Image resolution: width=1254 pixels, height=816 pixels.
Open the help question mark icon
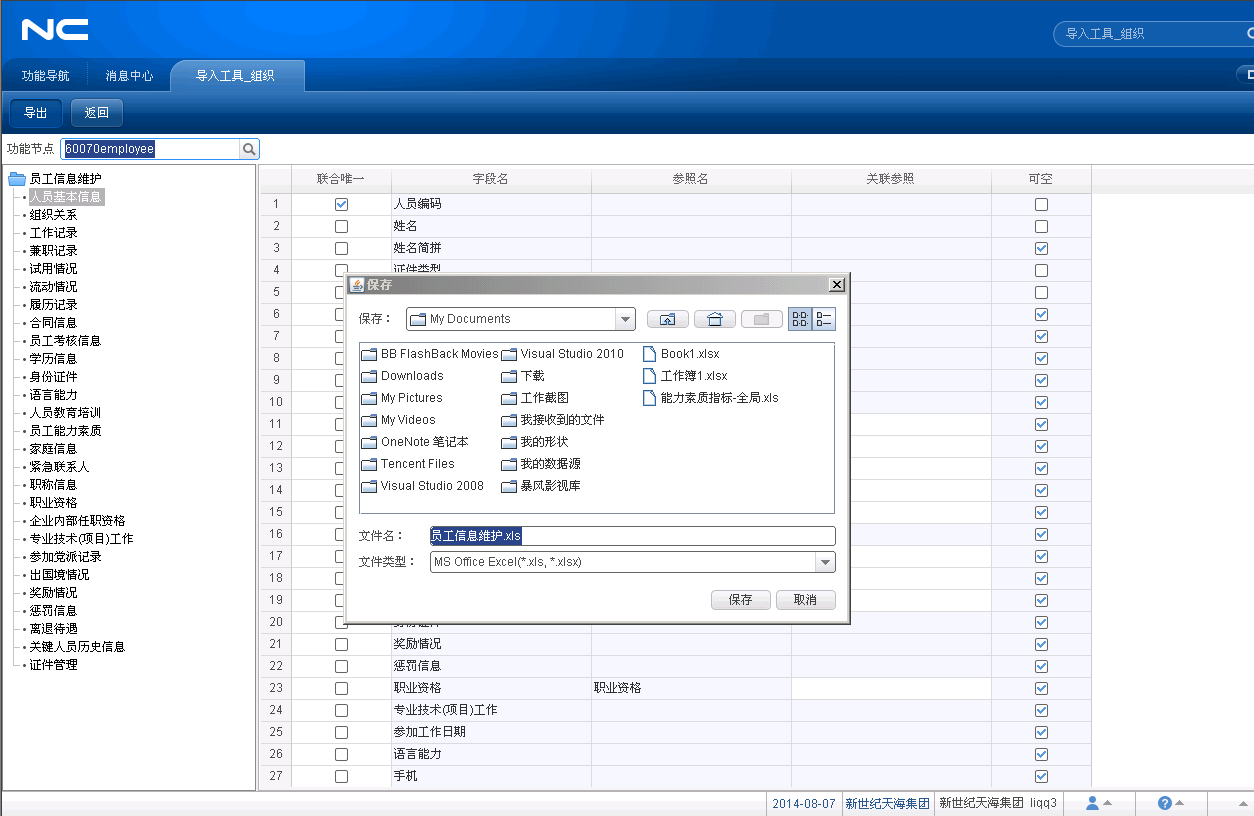1164,803
